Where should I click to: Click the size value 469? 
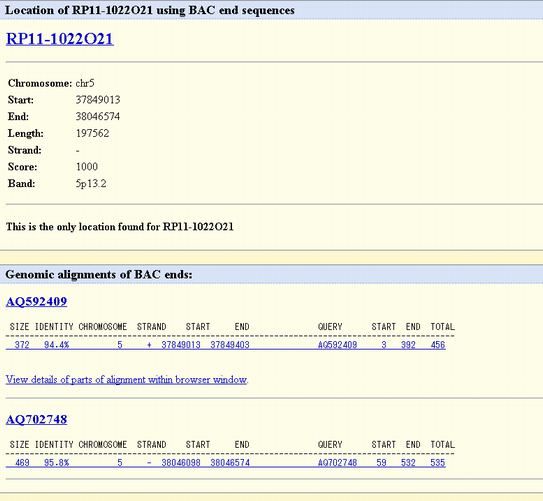point(22,463)
